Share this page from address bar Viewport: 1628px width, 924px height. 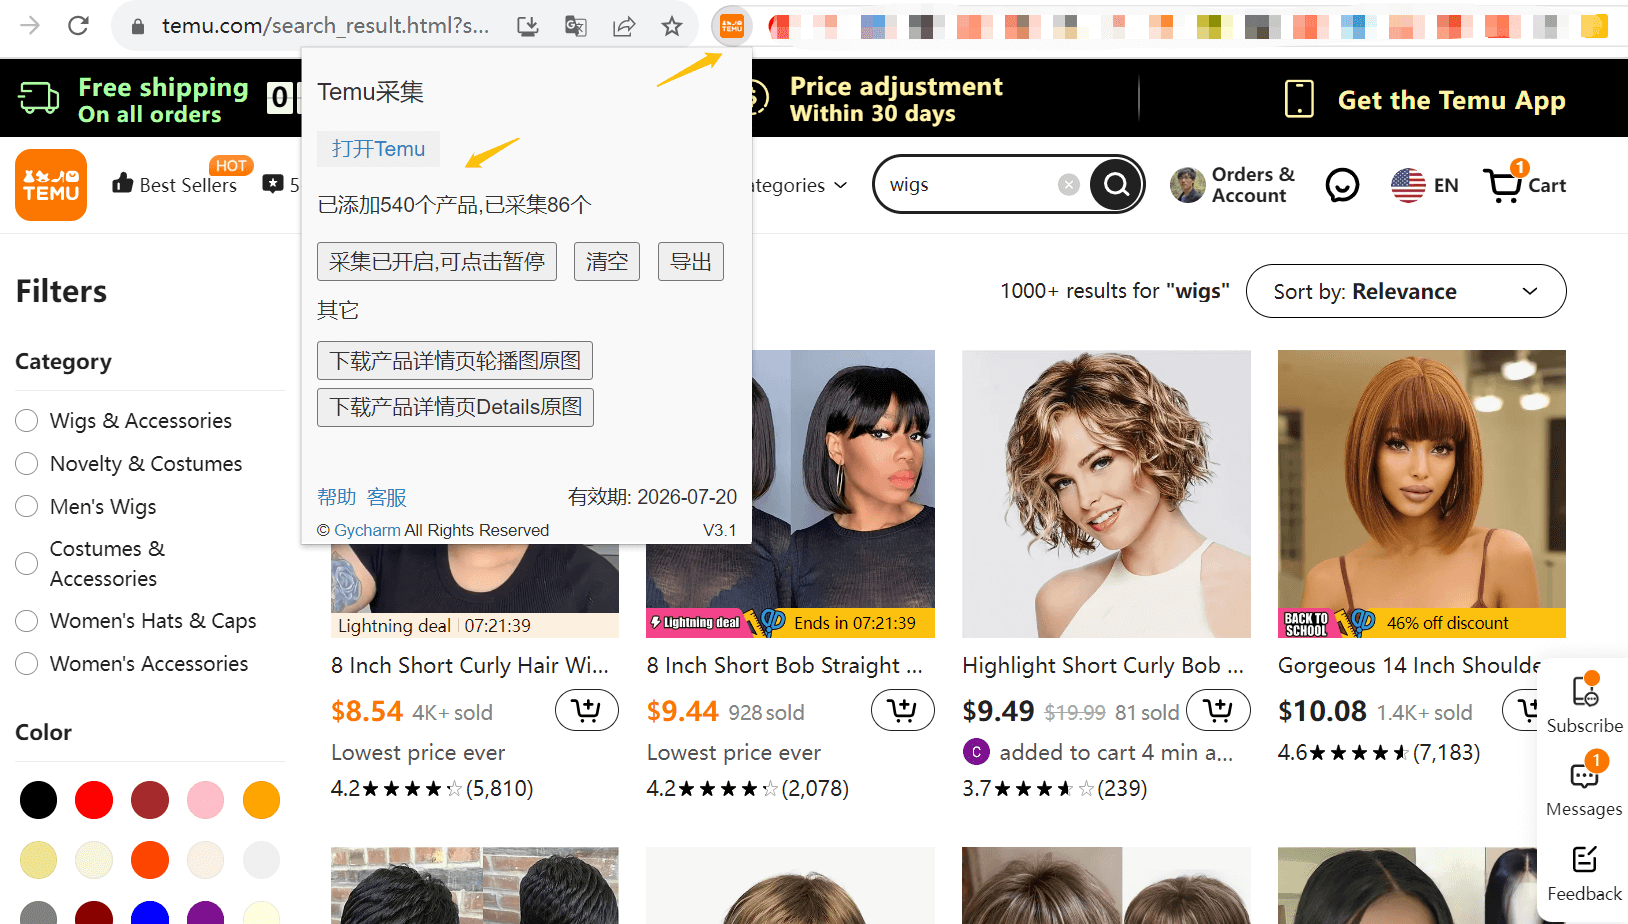pyautogui.click(x=624, y=26)
